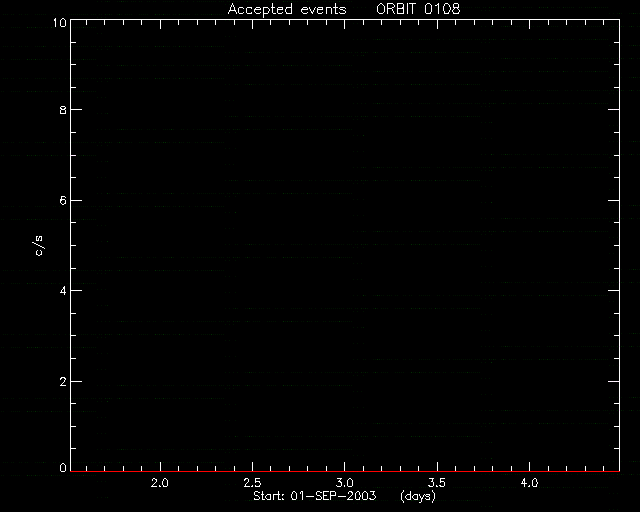Click the y-axis label '6'
This screenshot has width=640, height=512.
[63, 200]
